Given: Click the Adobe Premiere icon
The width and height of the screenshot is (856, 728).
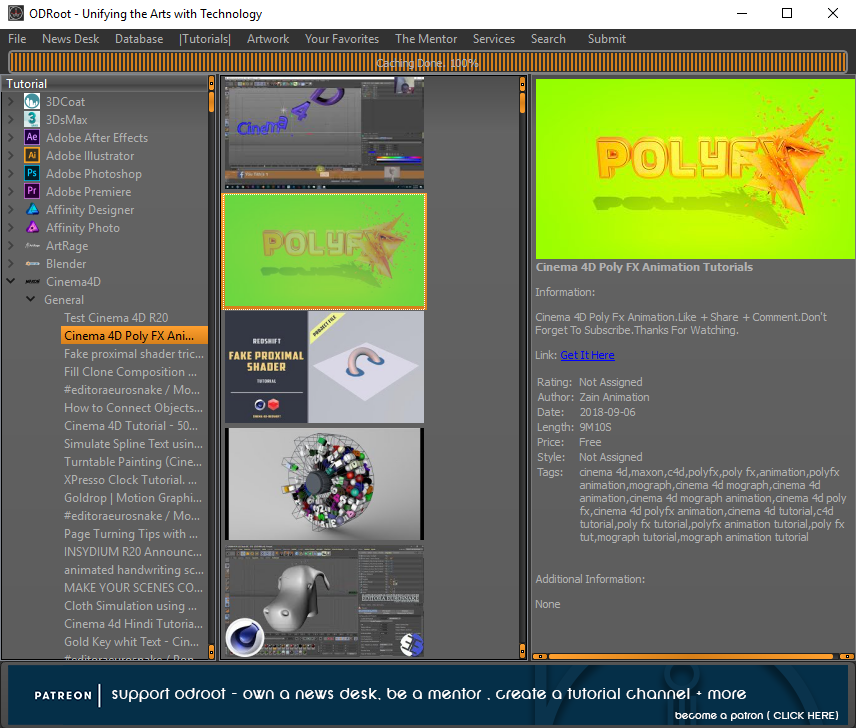Looking at the screenshot, I should tap(32, 192).
